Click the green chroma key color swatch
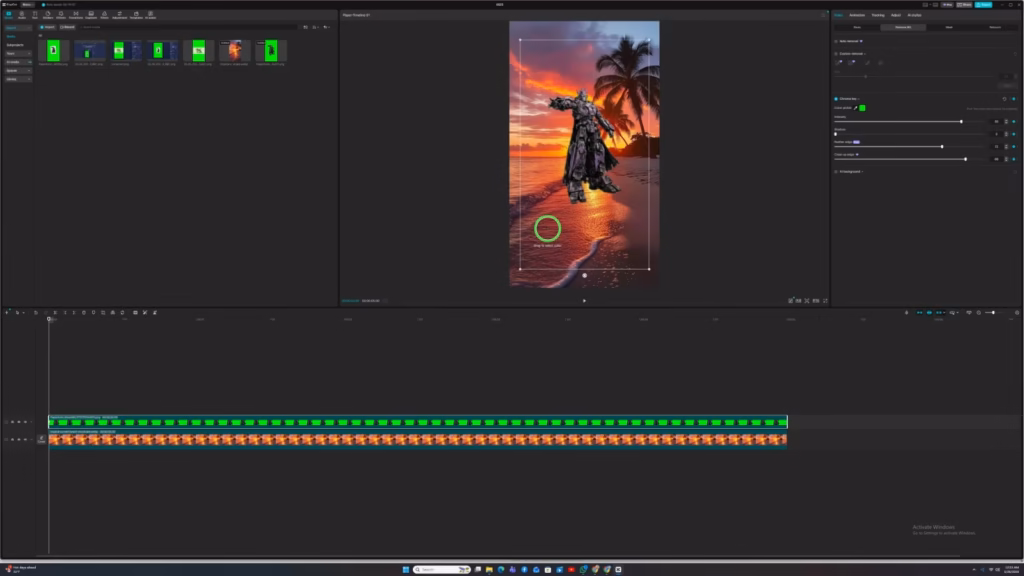 pyautogui.click(x=862, y=108)
